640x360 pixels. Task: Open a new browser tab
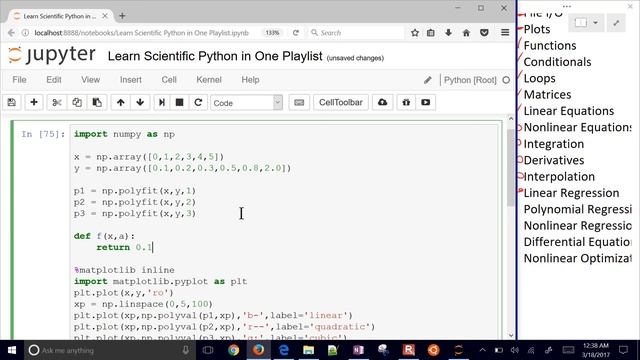tap(122, 16)
